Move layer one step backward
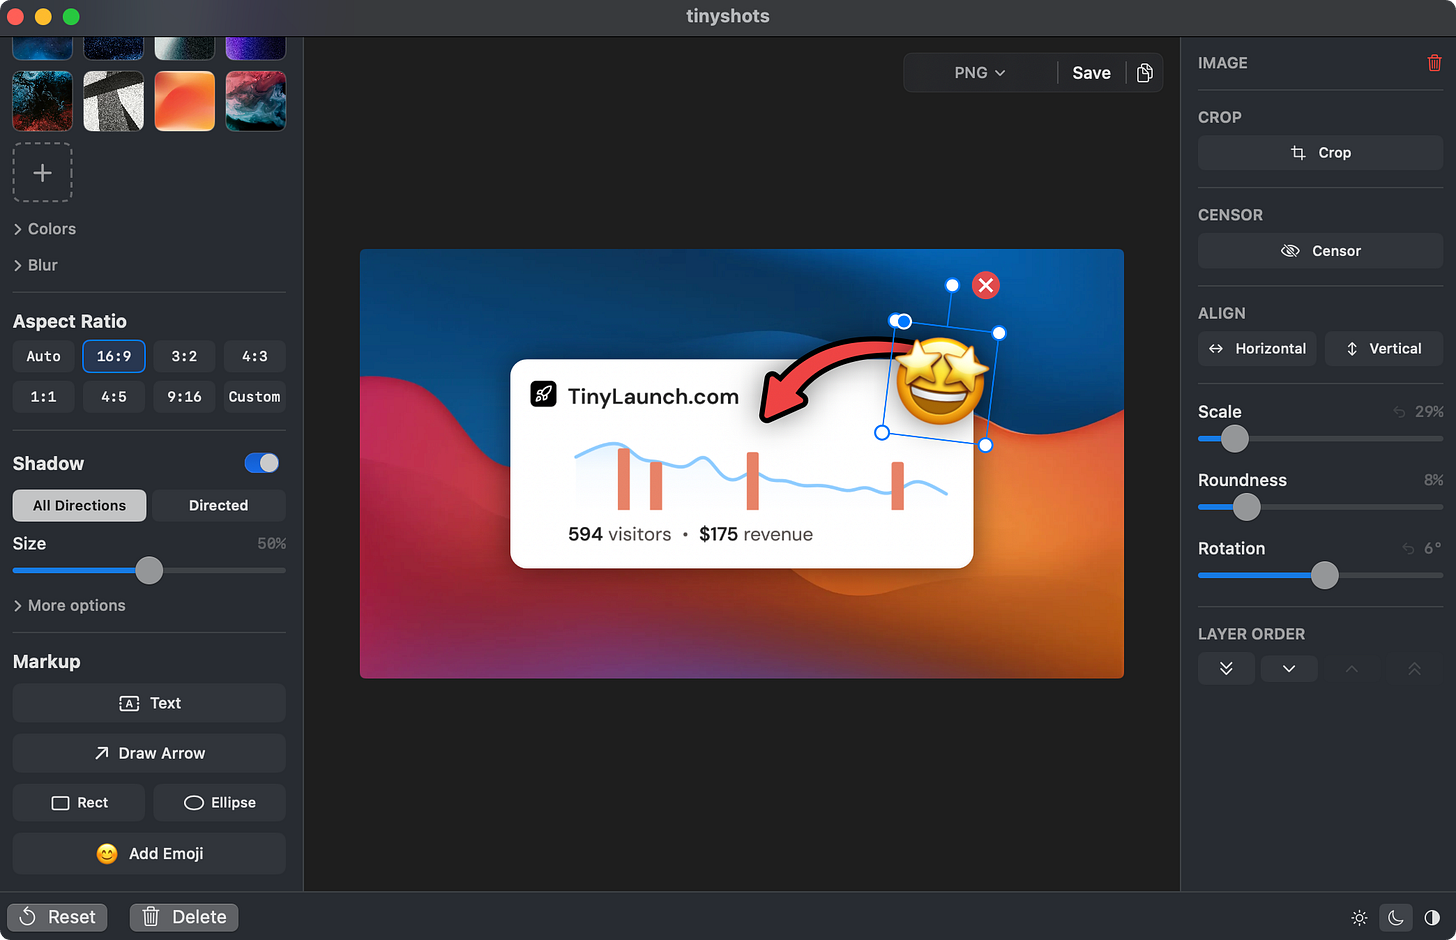 tap(1289, 669)
